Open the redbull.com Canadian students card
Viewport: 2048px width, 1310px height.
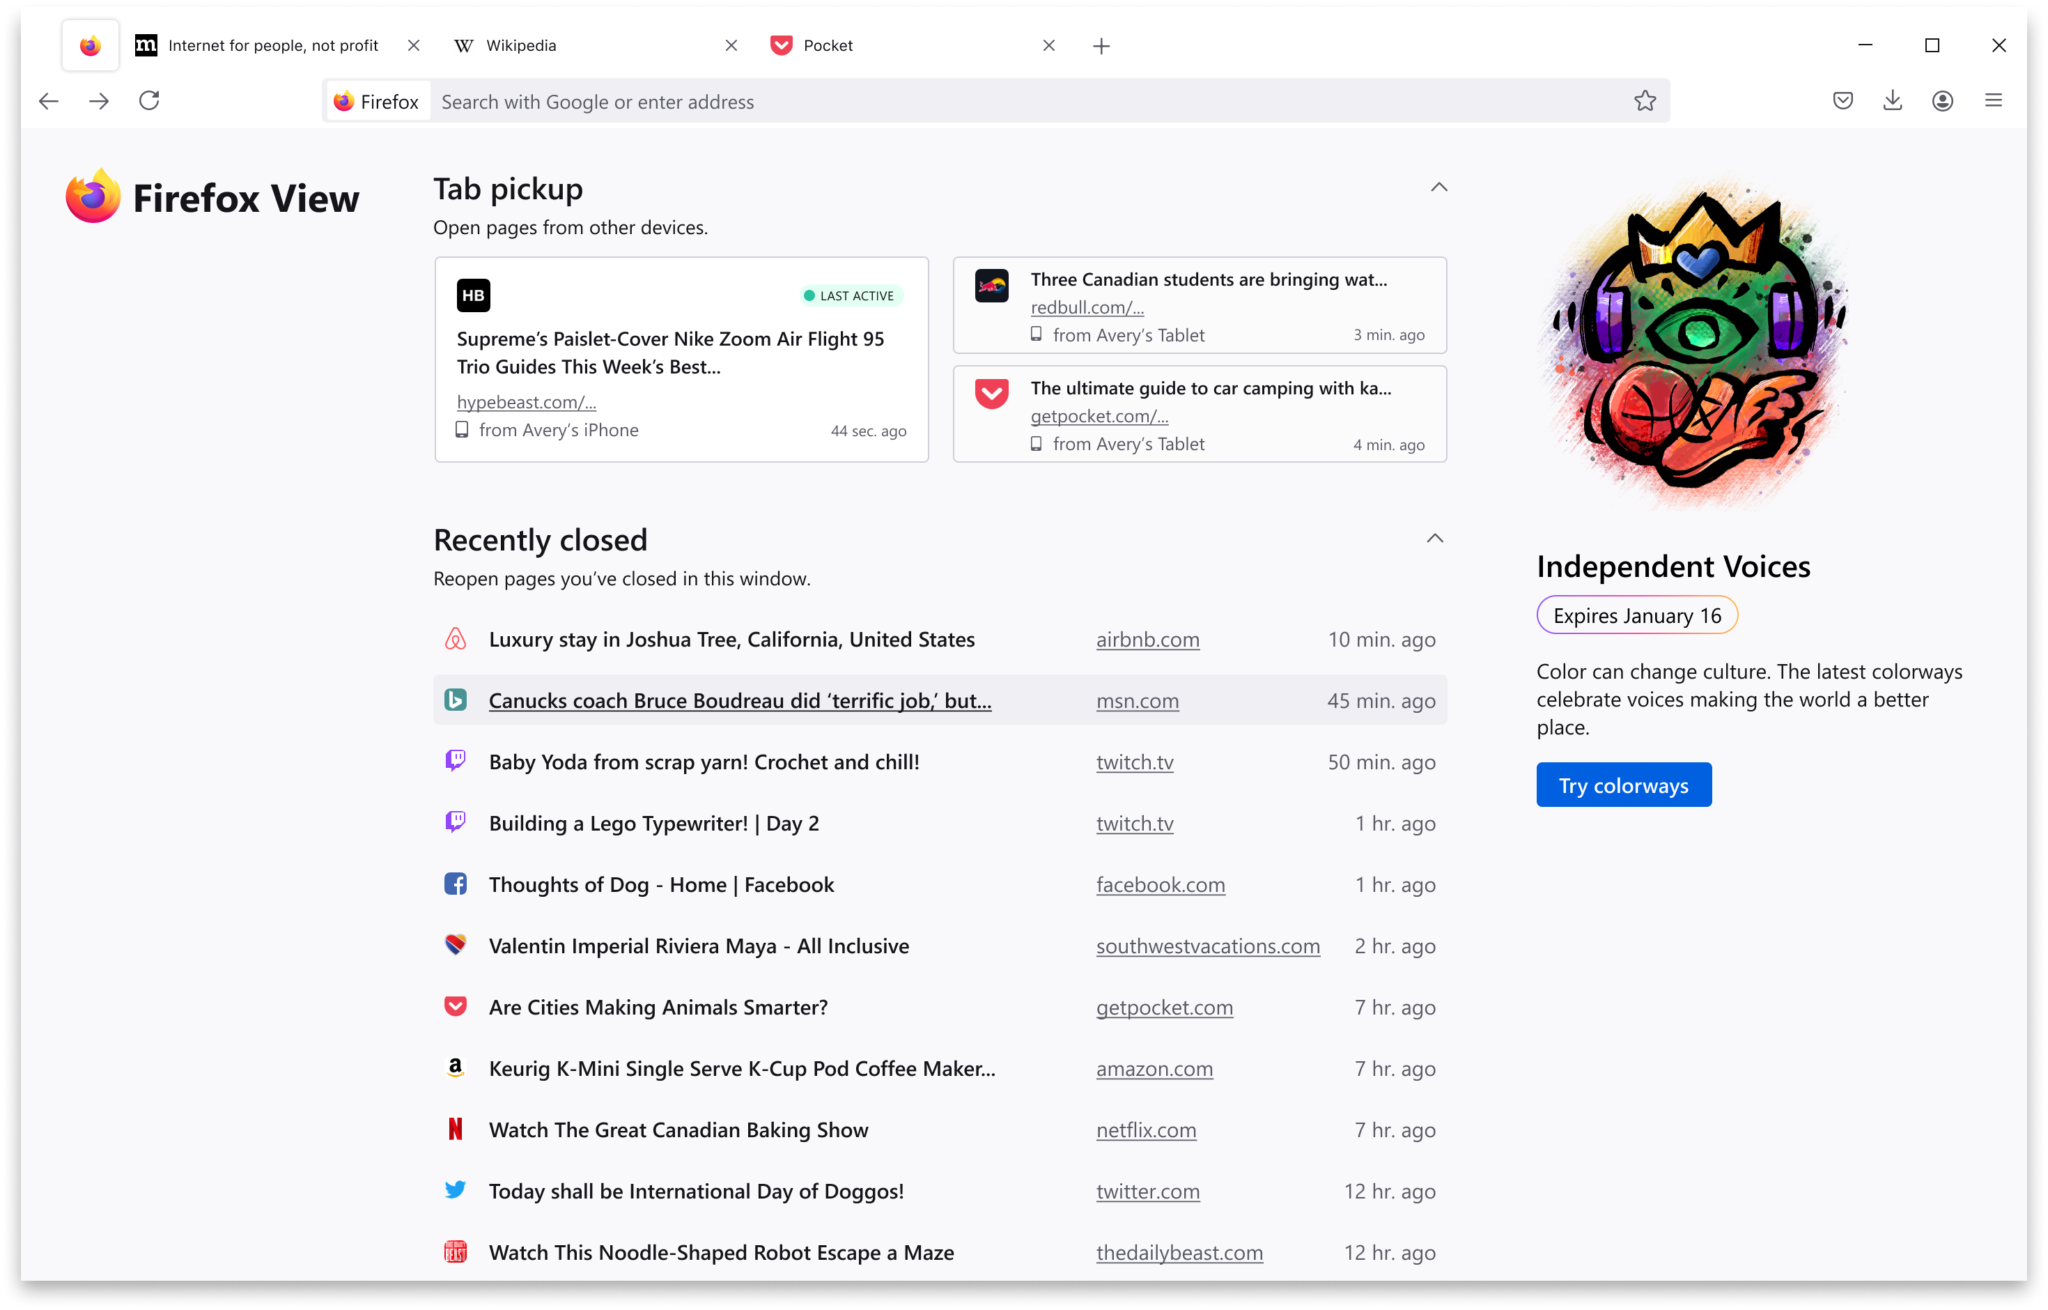click(1199, 306)
